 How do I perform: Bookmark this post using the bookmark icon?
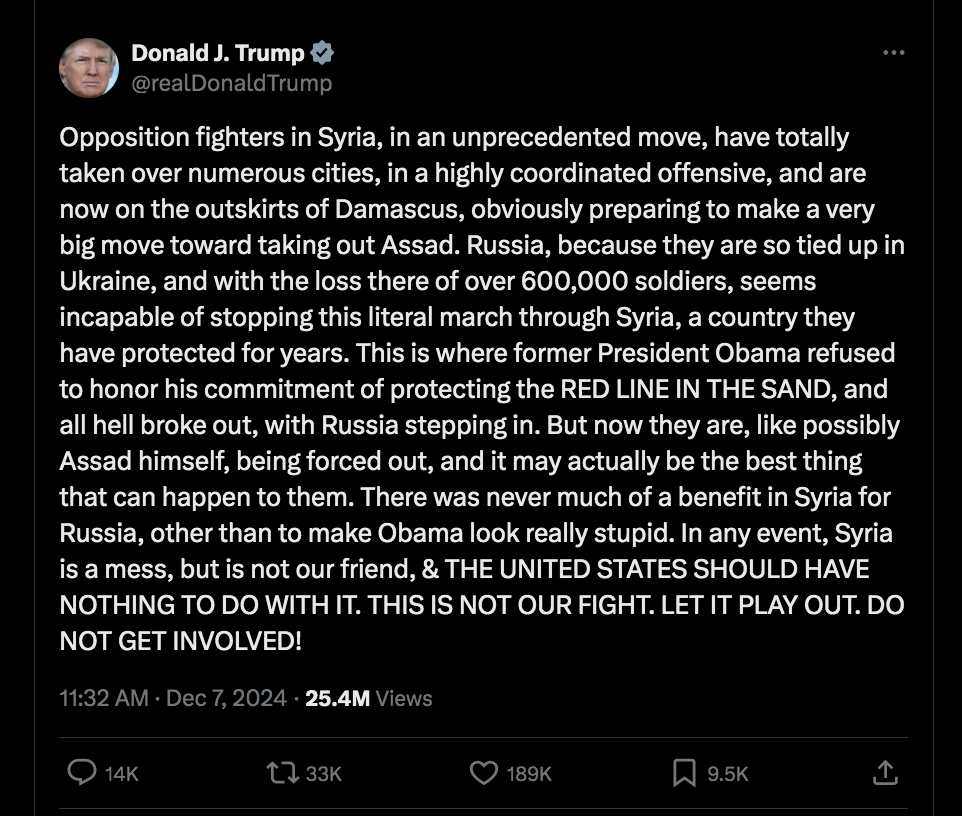[x=684, y=772]
